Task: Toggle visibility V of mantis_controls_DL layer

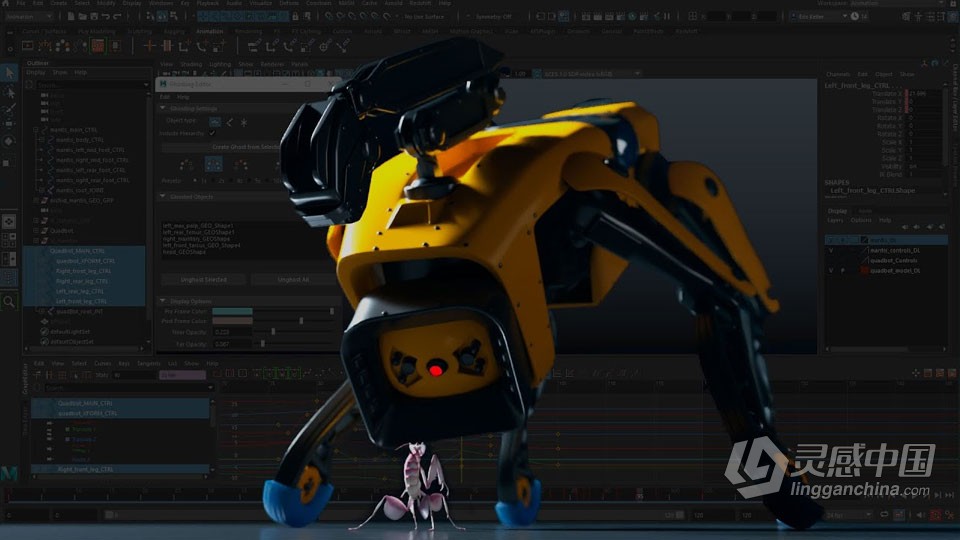Action: point(831,250)
